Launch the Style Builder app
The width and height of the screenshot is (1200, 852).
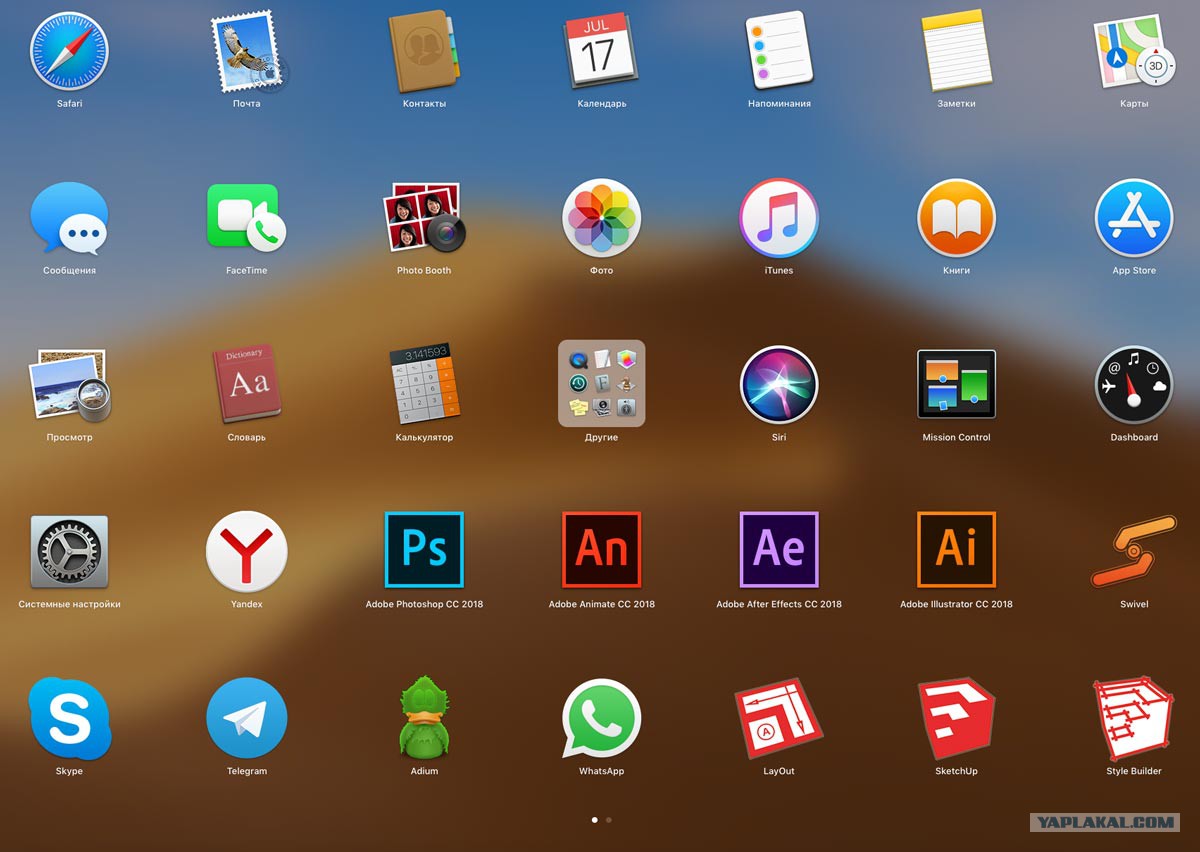click(1134, 718)
